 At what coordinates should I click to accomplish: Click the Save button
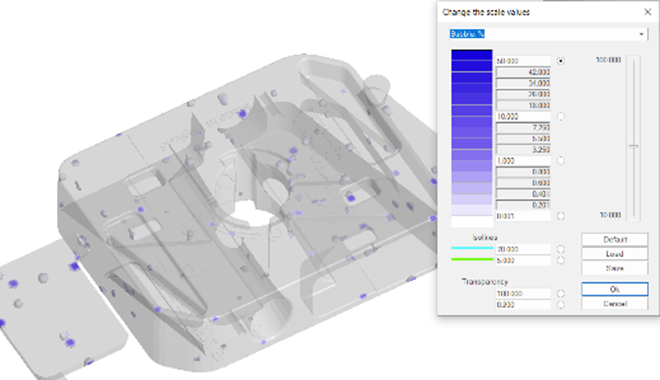pos(615,268)
